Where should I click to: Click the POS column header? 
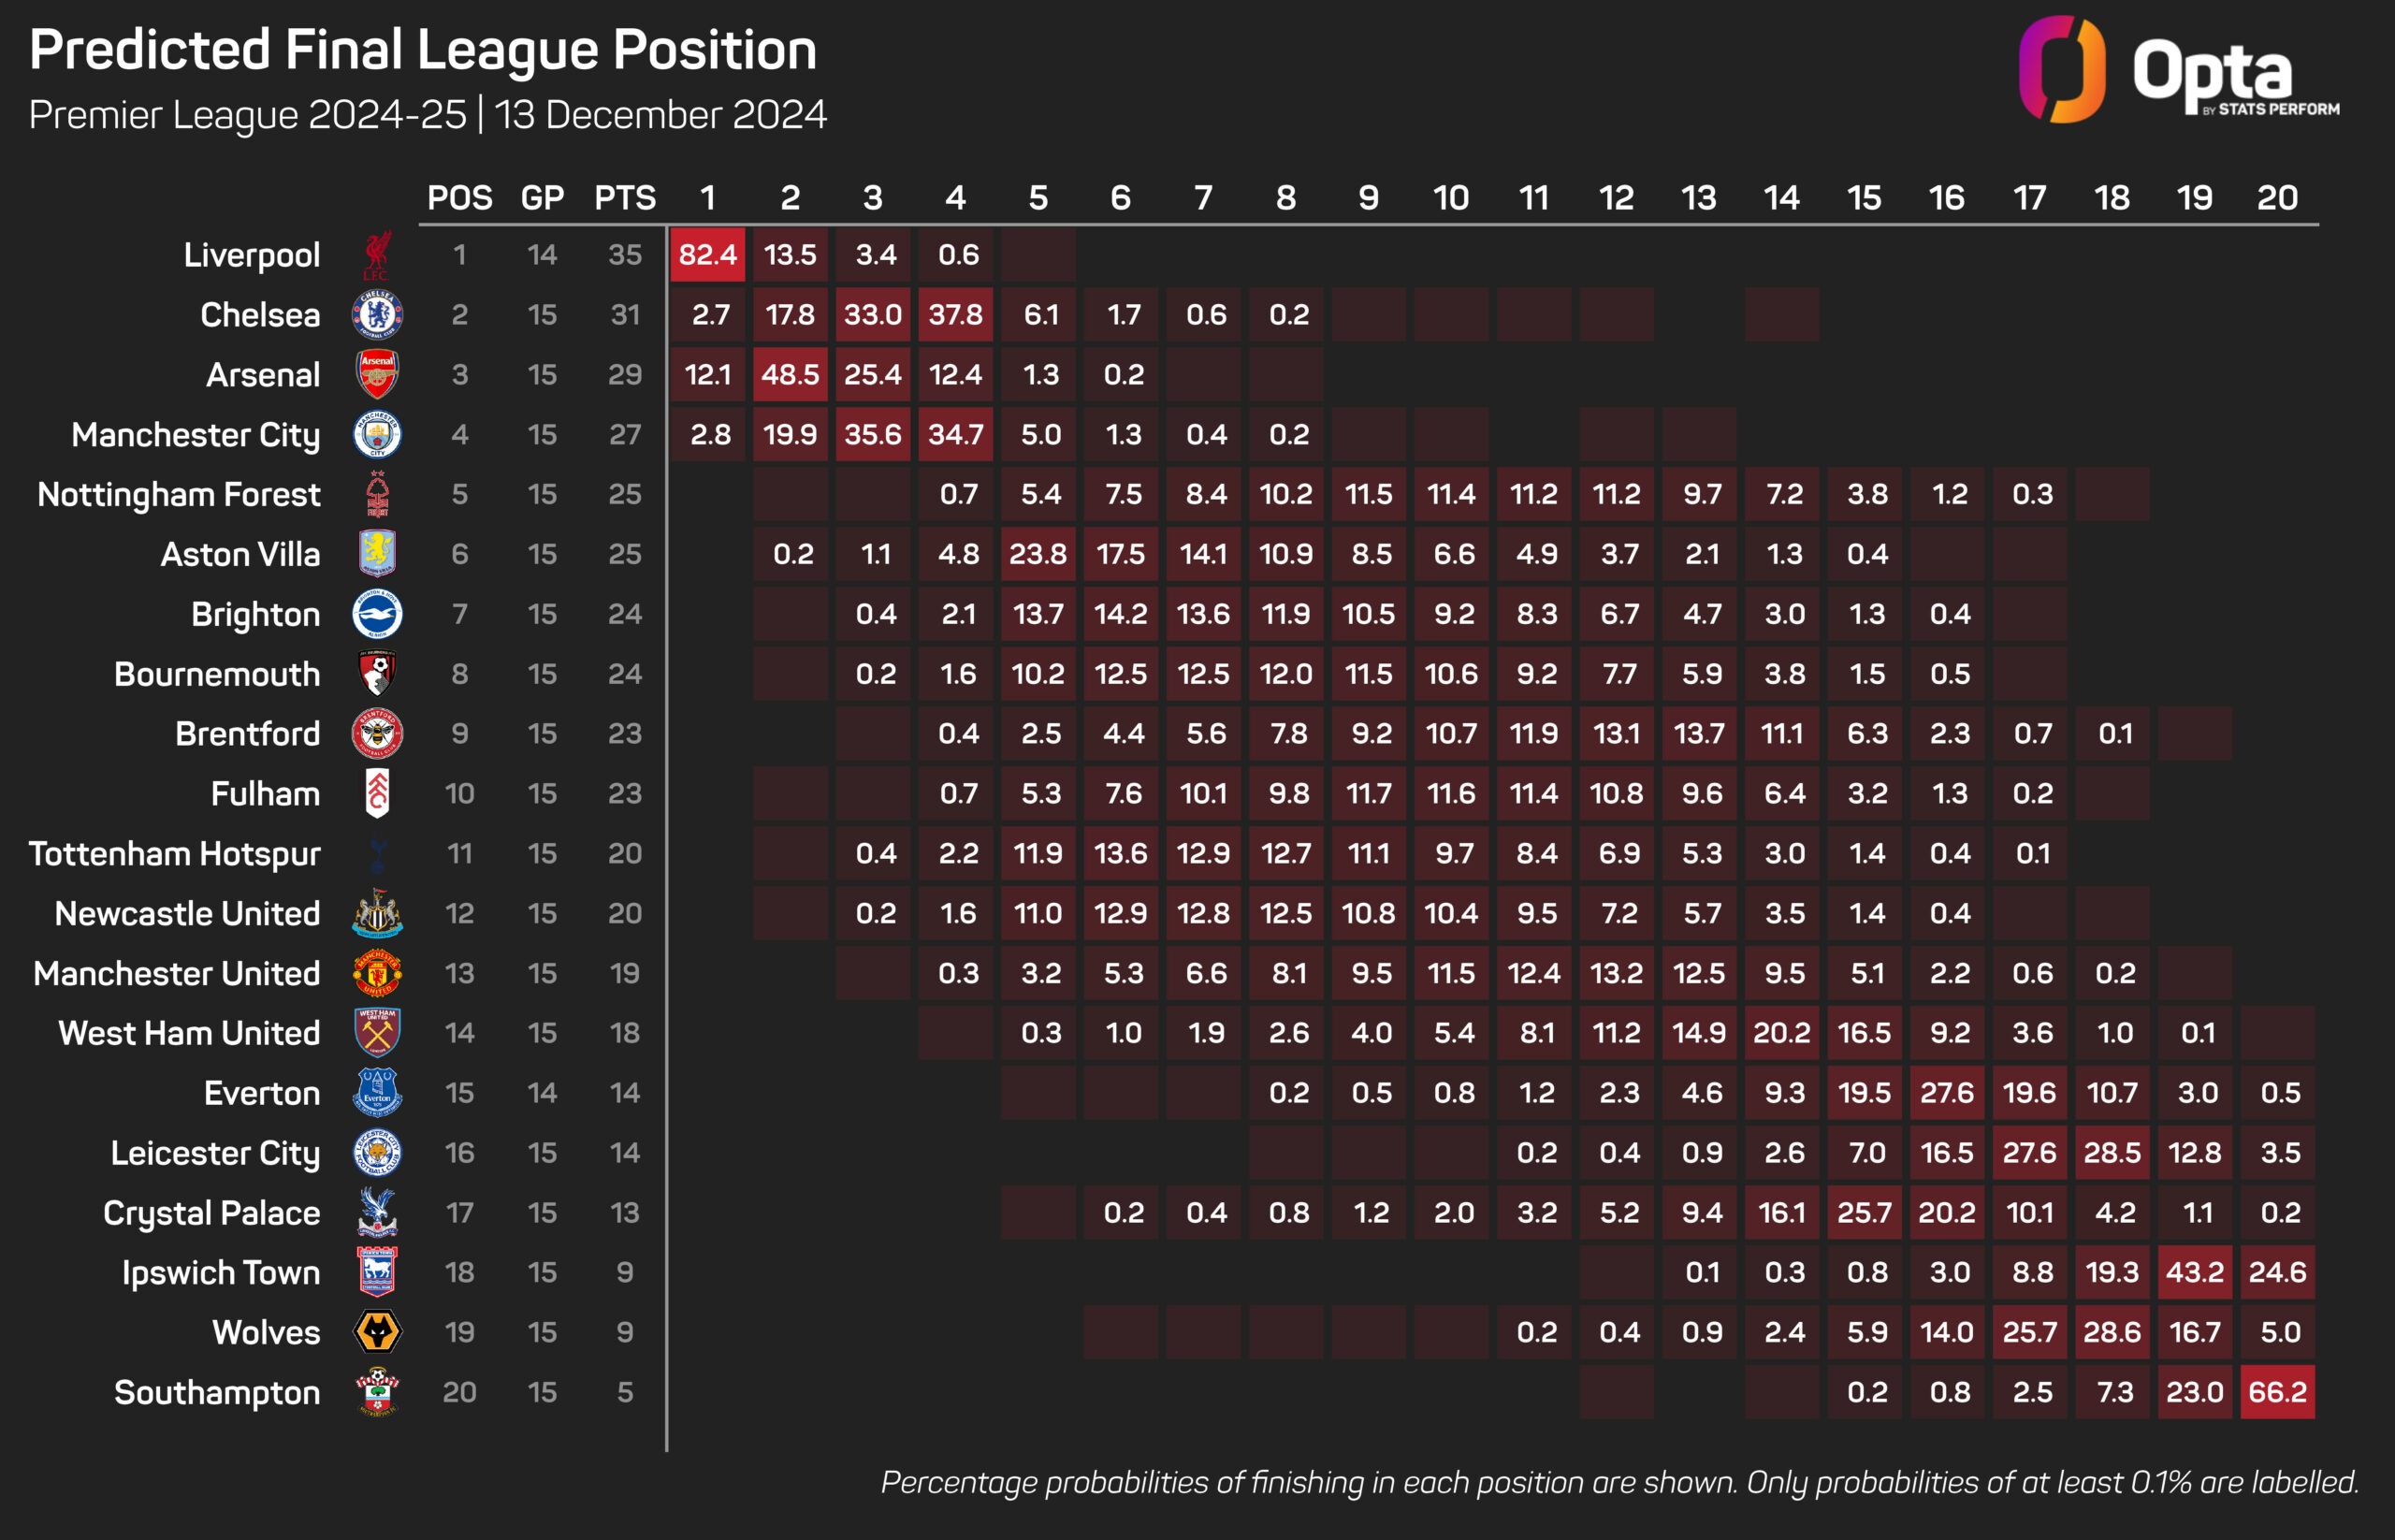point(460,198)
